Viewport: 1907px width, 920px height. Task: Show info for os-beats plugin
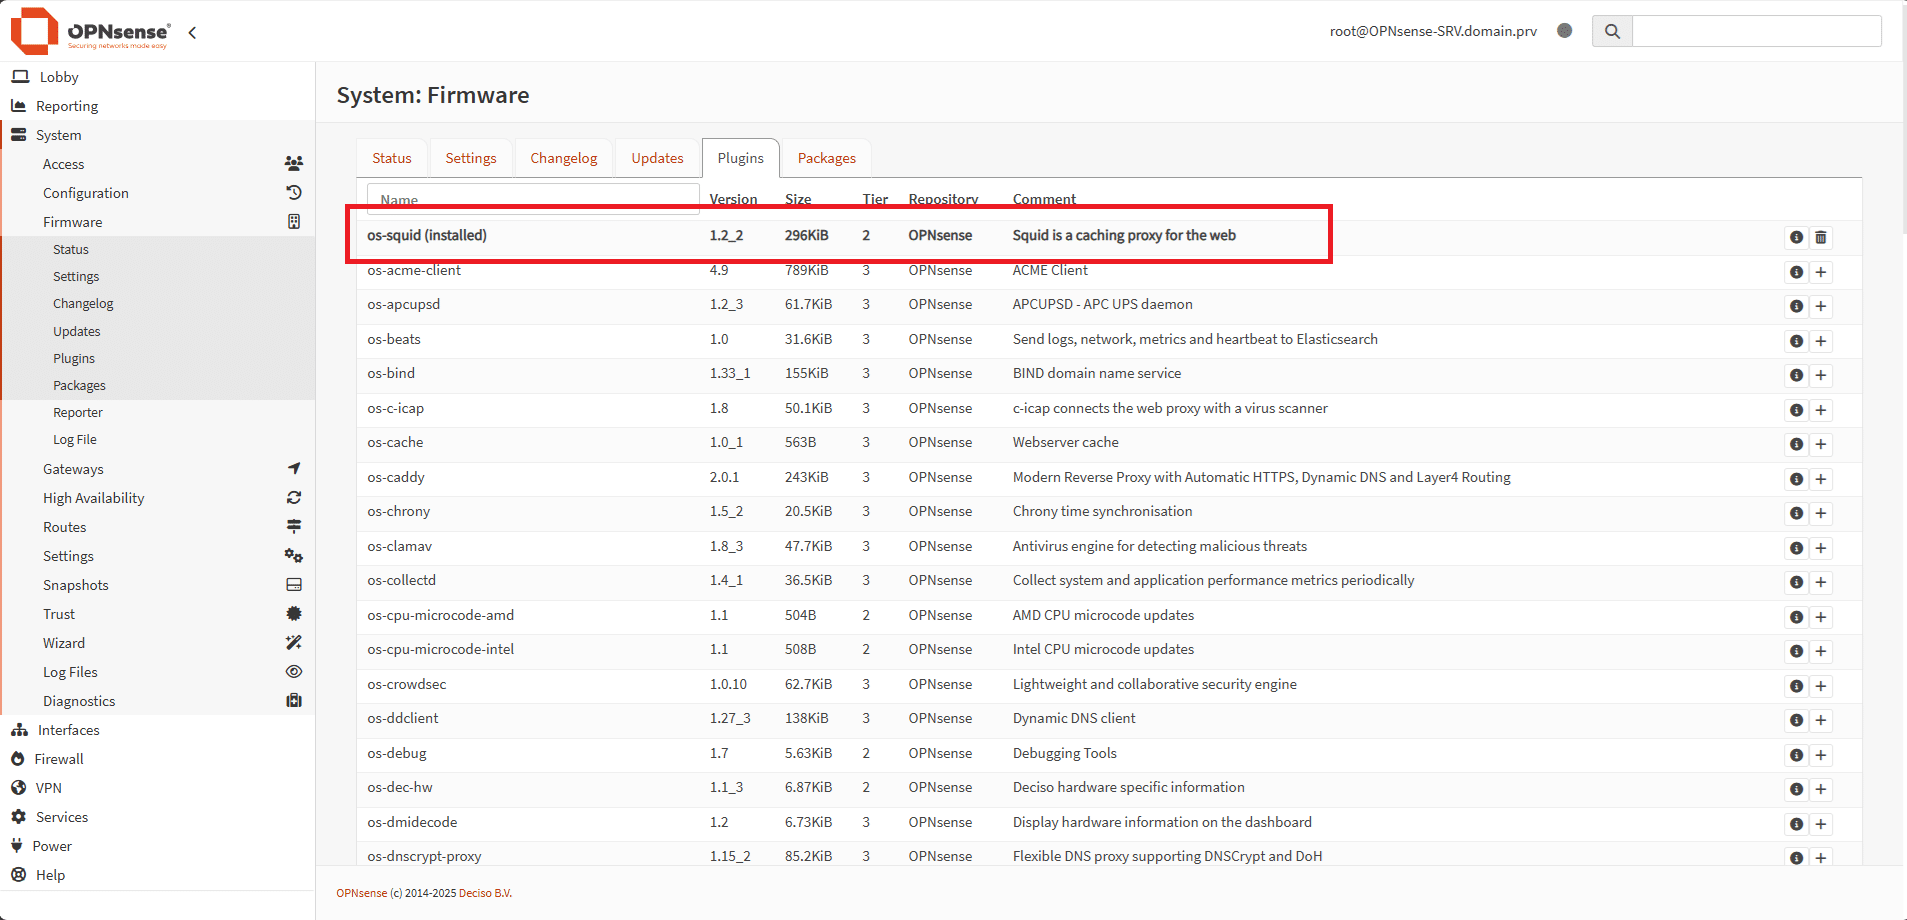pos(1796,341)
